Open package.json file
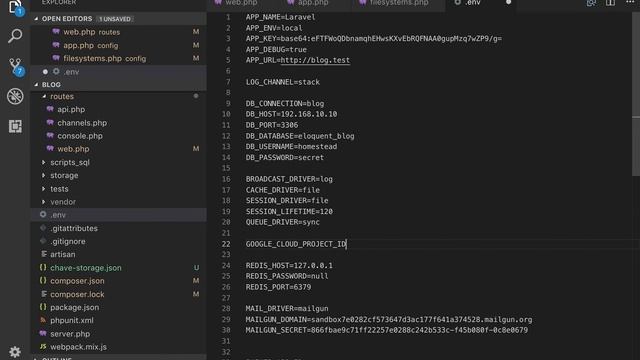Image resolution: width=640 pixels, height=360 pixels. click(x=118, y=307)
